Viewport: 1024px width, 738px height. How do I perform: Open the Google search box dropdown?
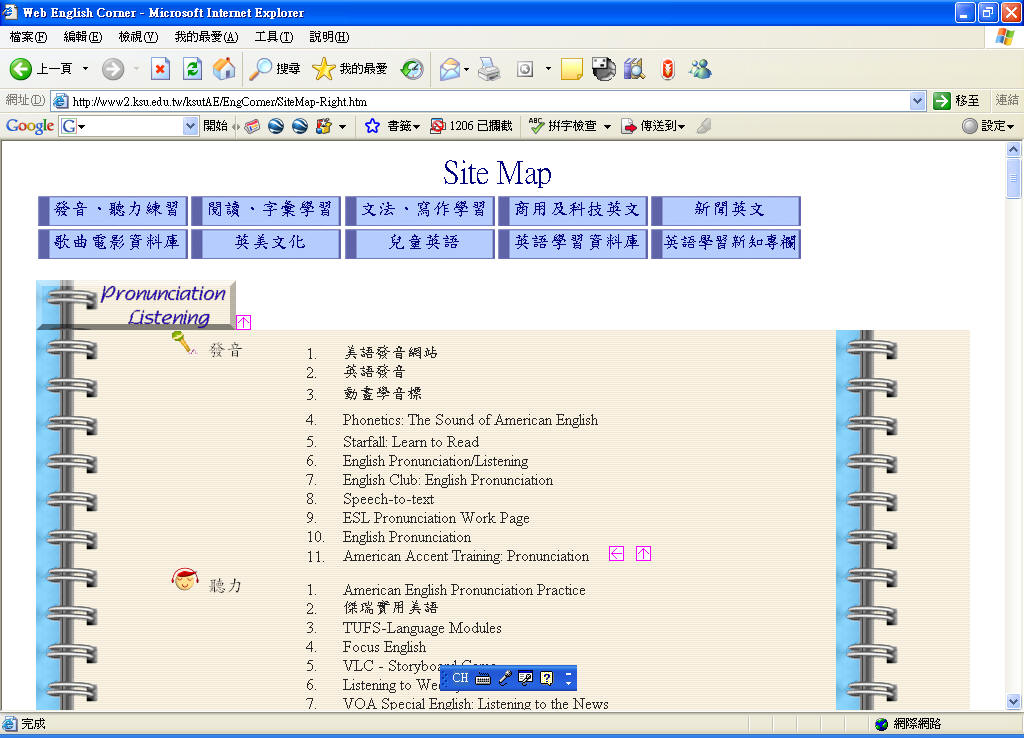point(190,126)
